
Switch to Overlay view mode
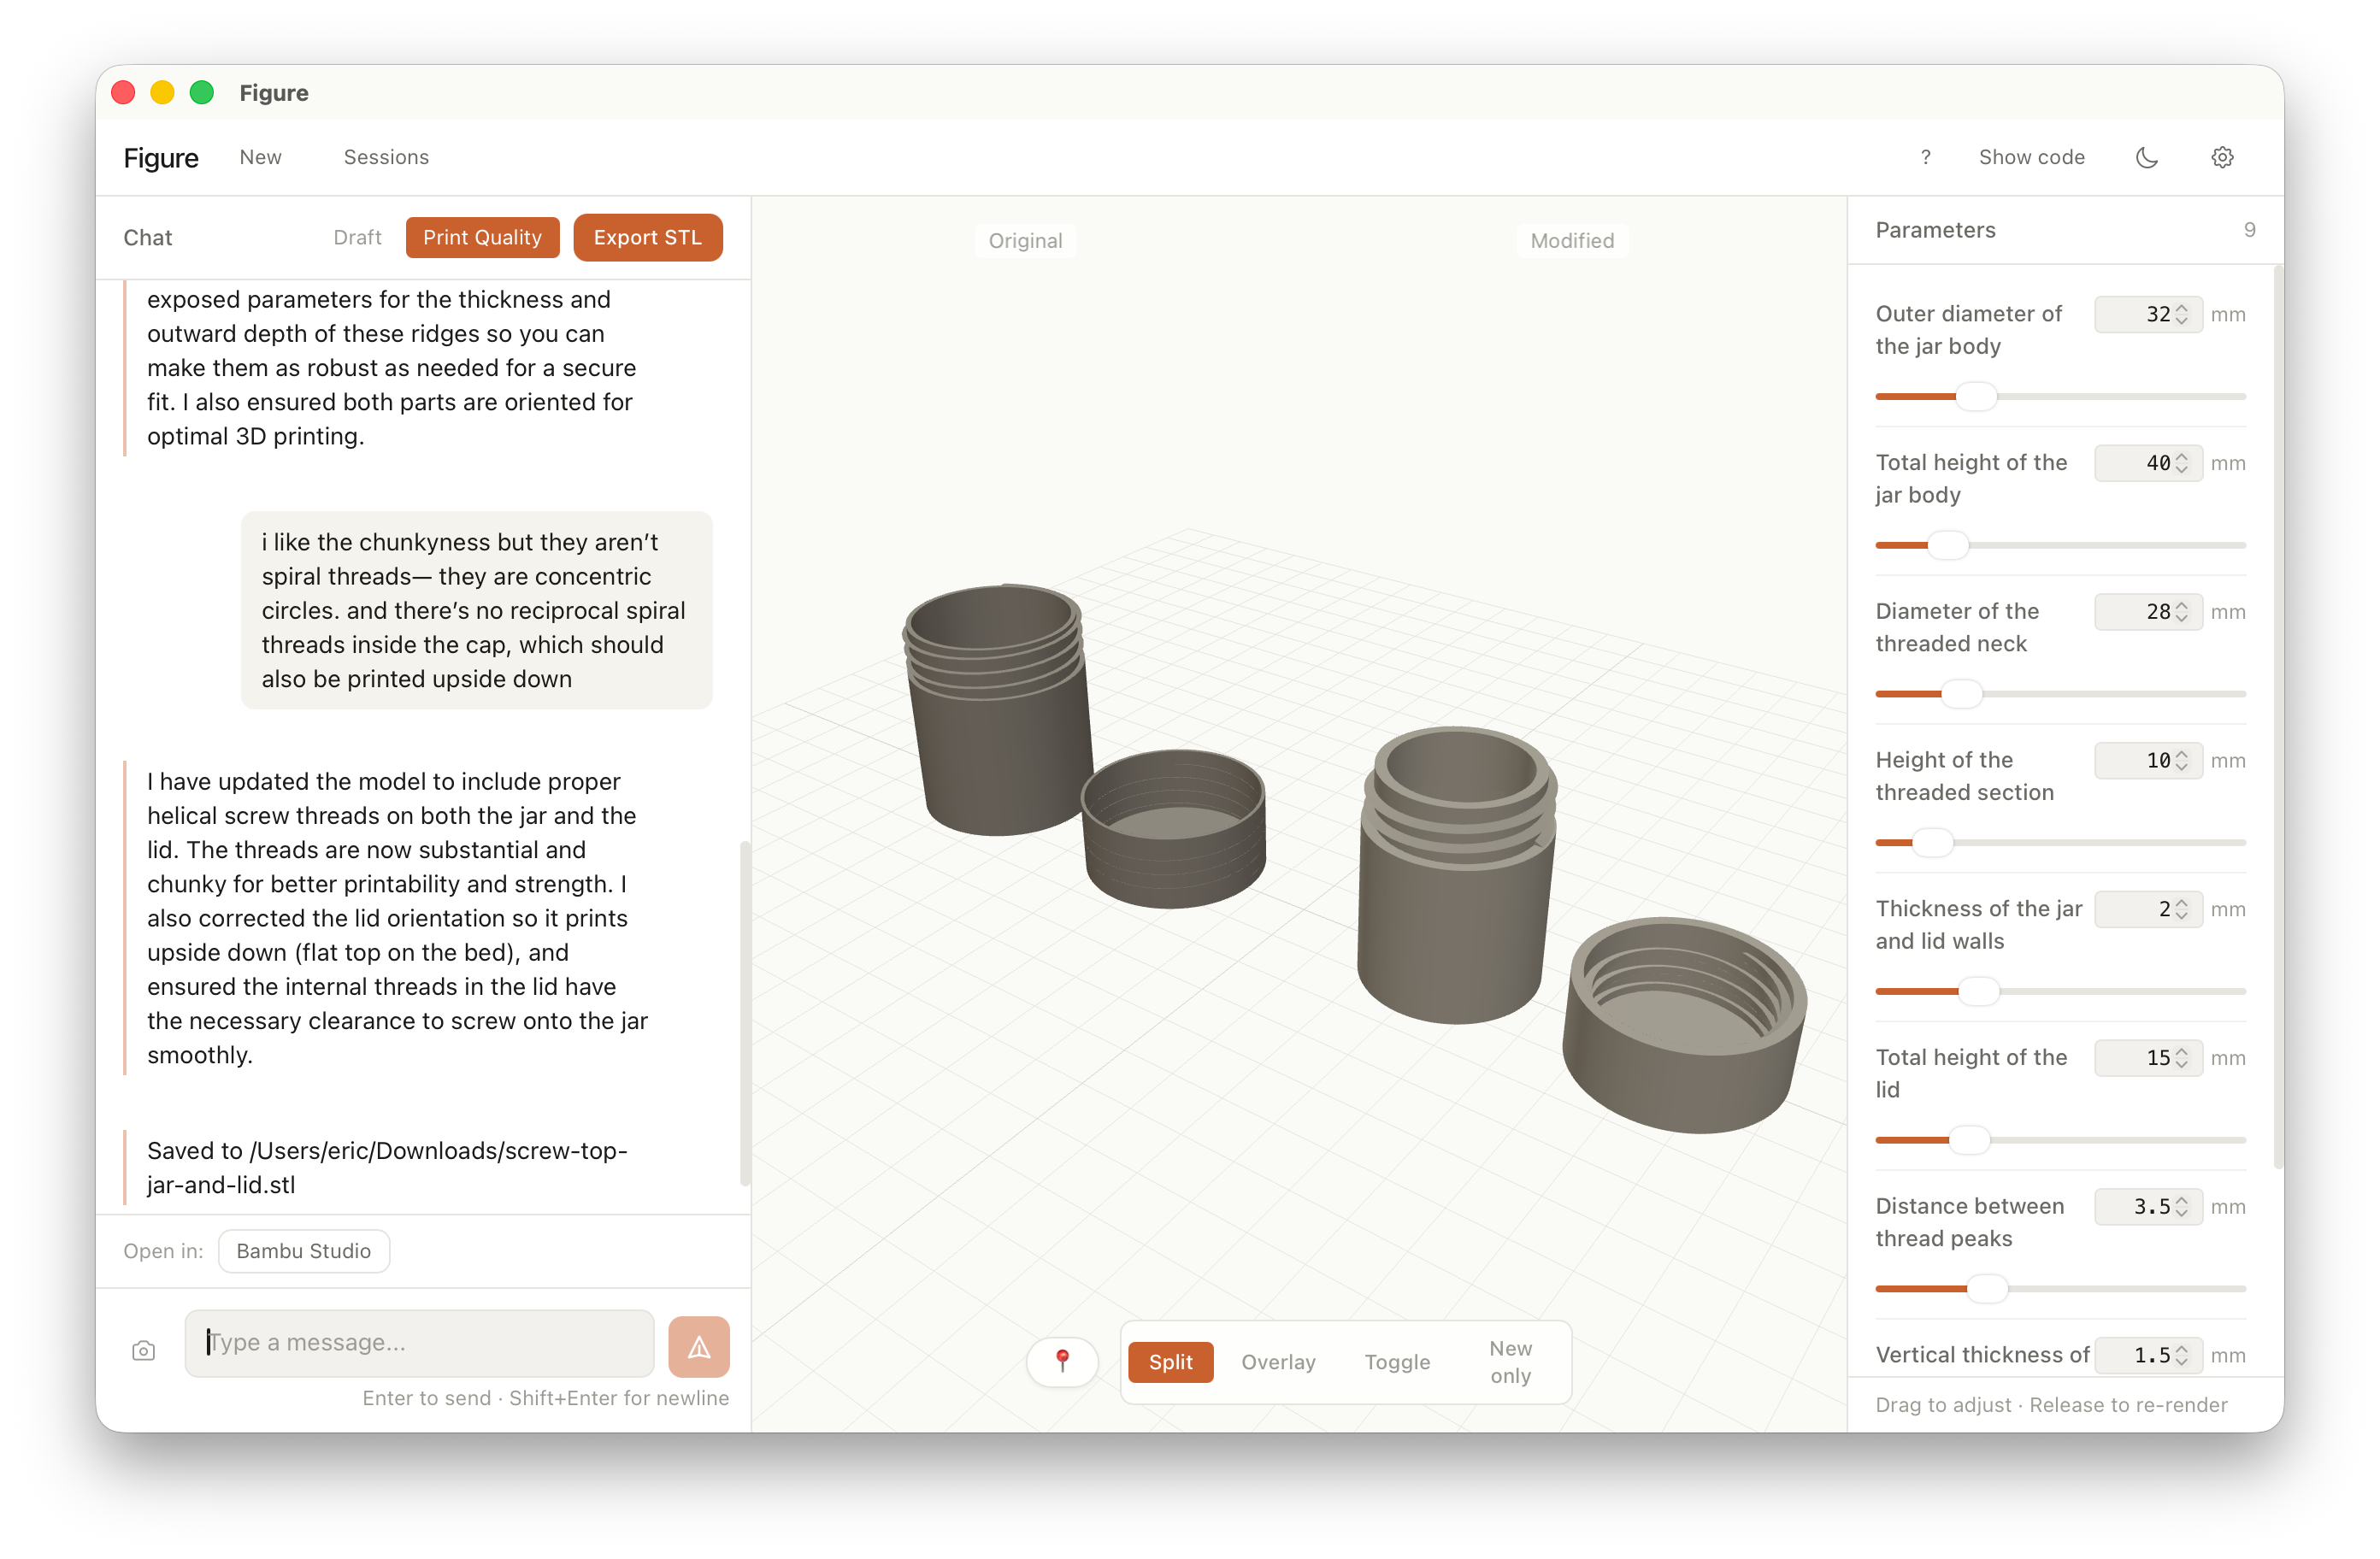1278,1361
